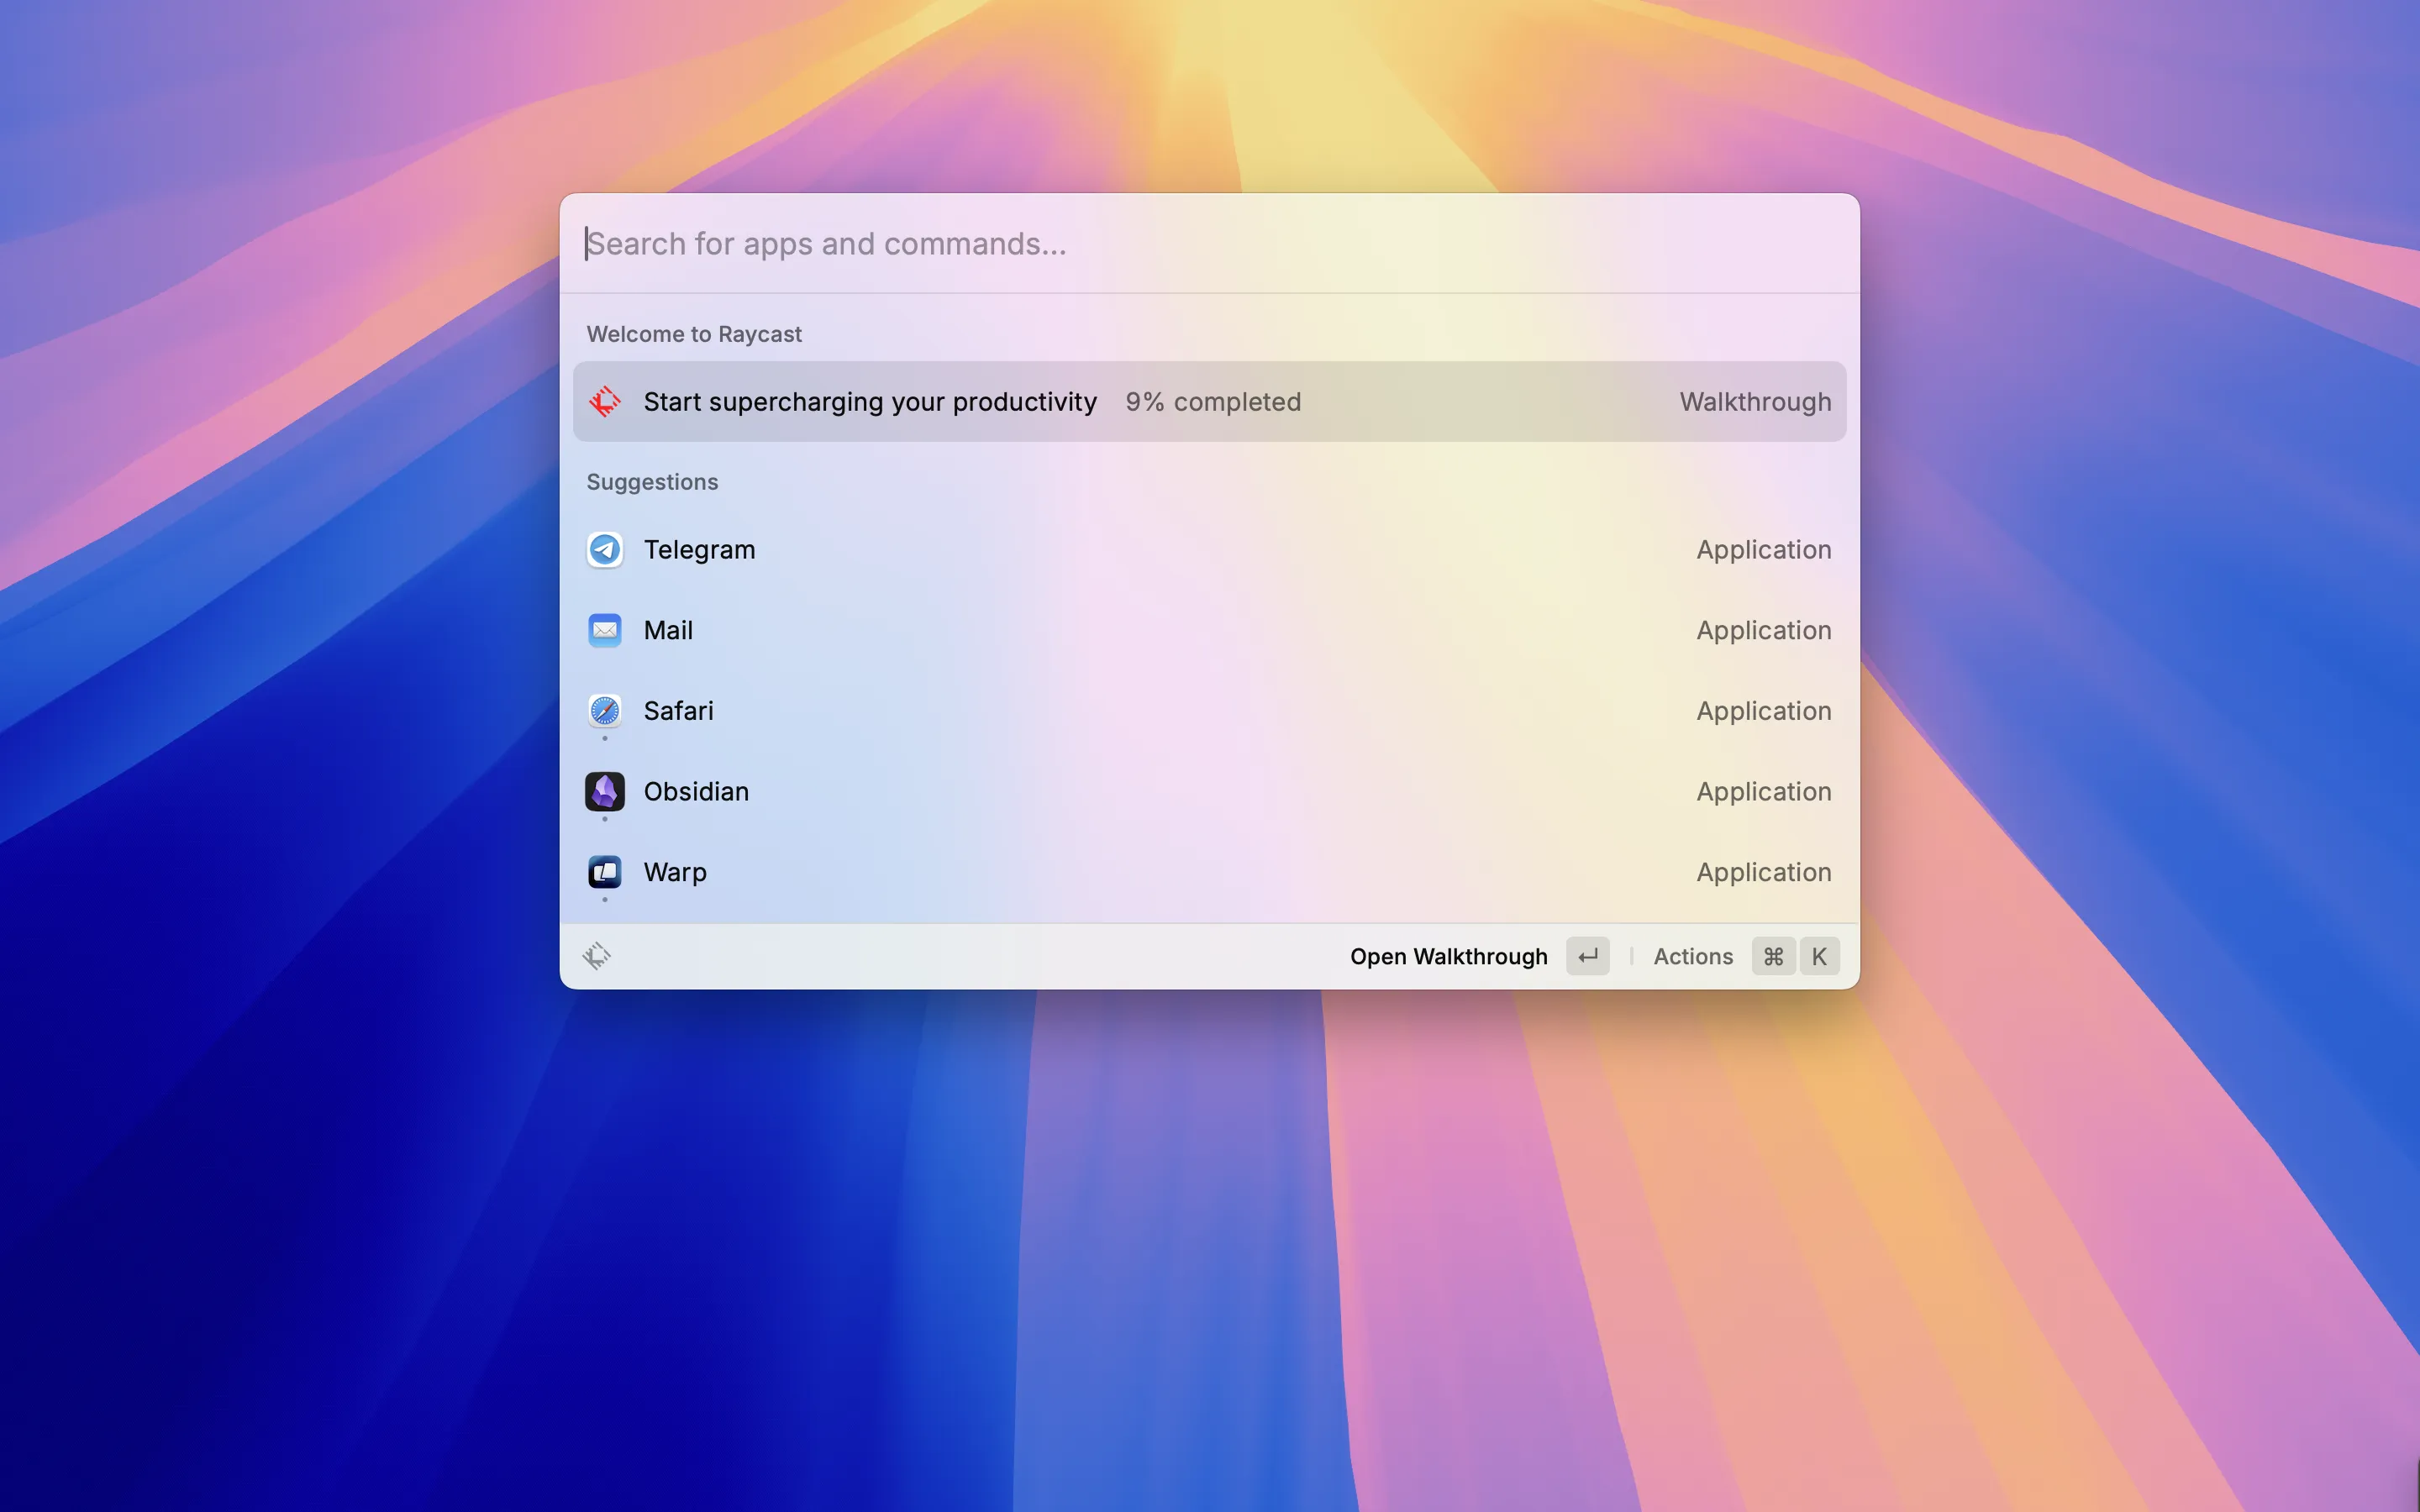Click 'Application' label in Safari row
The height and width of the screenshot is (1512, 2420).
pyautogui.click(x=1763, y=711)
